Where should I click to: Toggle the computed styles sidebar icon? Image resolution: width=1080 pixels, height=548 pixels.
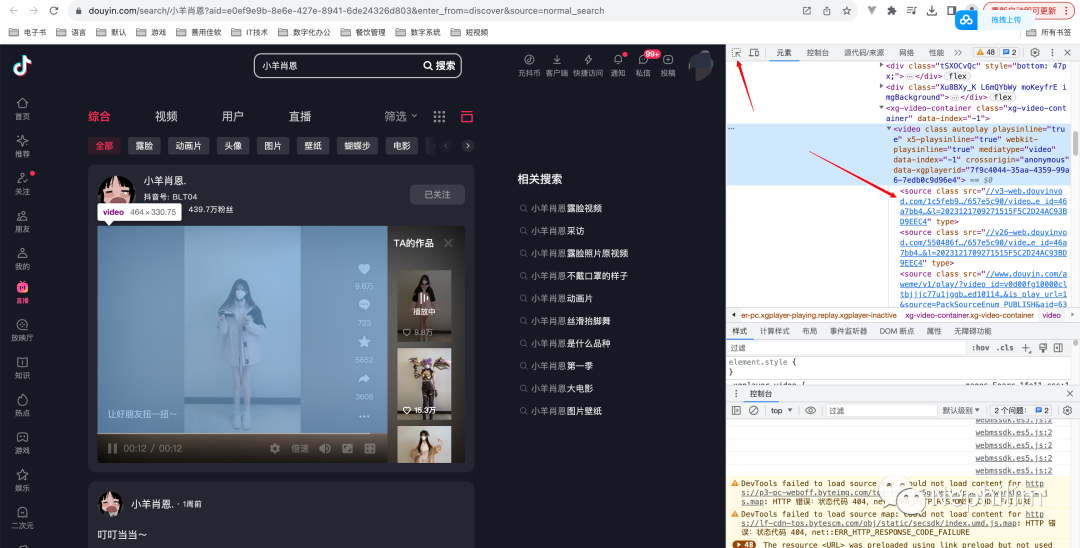tap(1057, 348)
